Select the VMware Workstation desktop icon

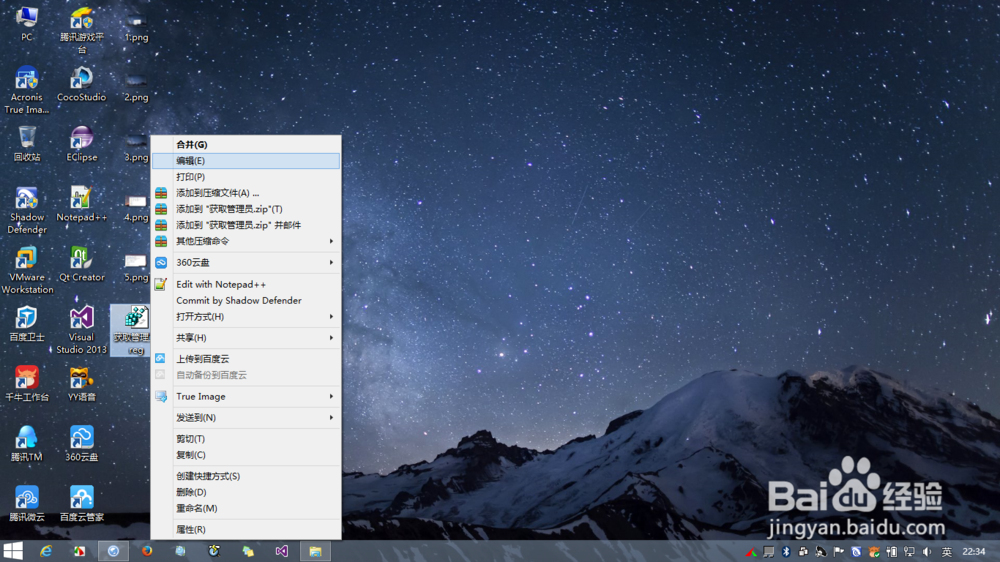pyautogui.click(x=27, y=270)
